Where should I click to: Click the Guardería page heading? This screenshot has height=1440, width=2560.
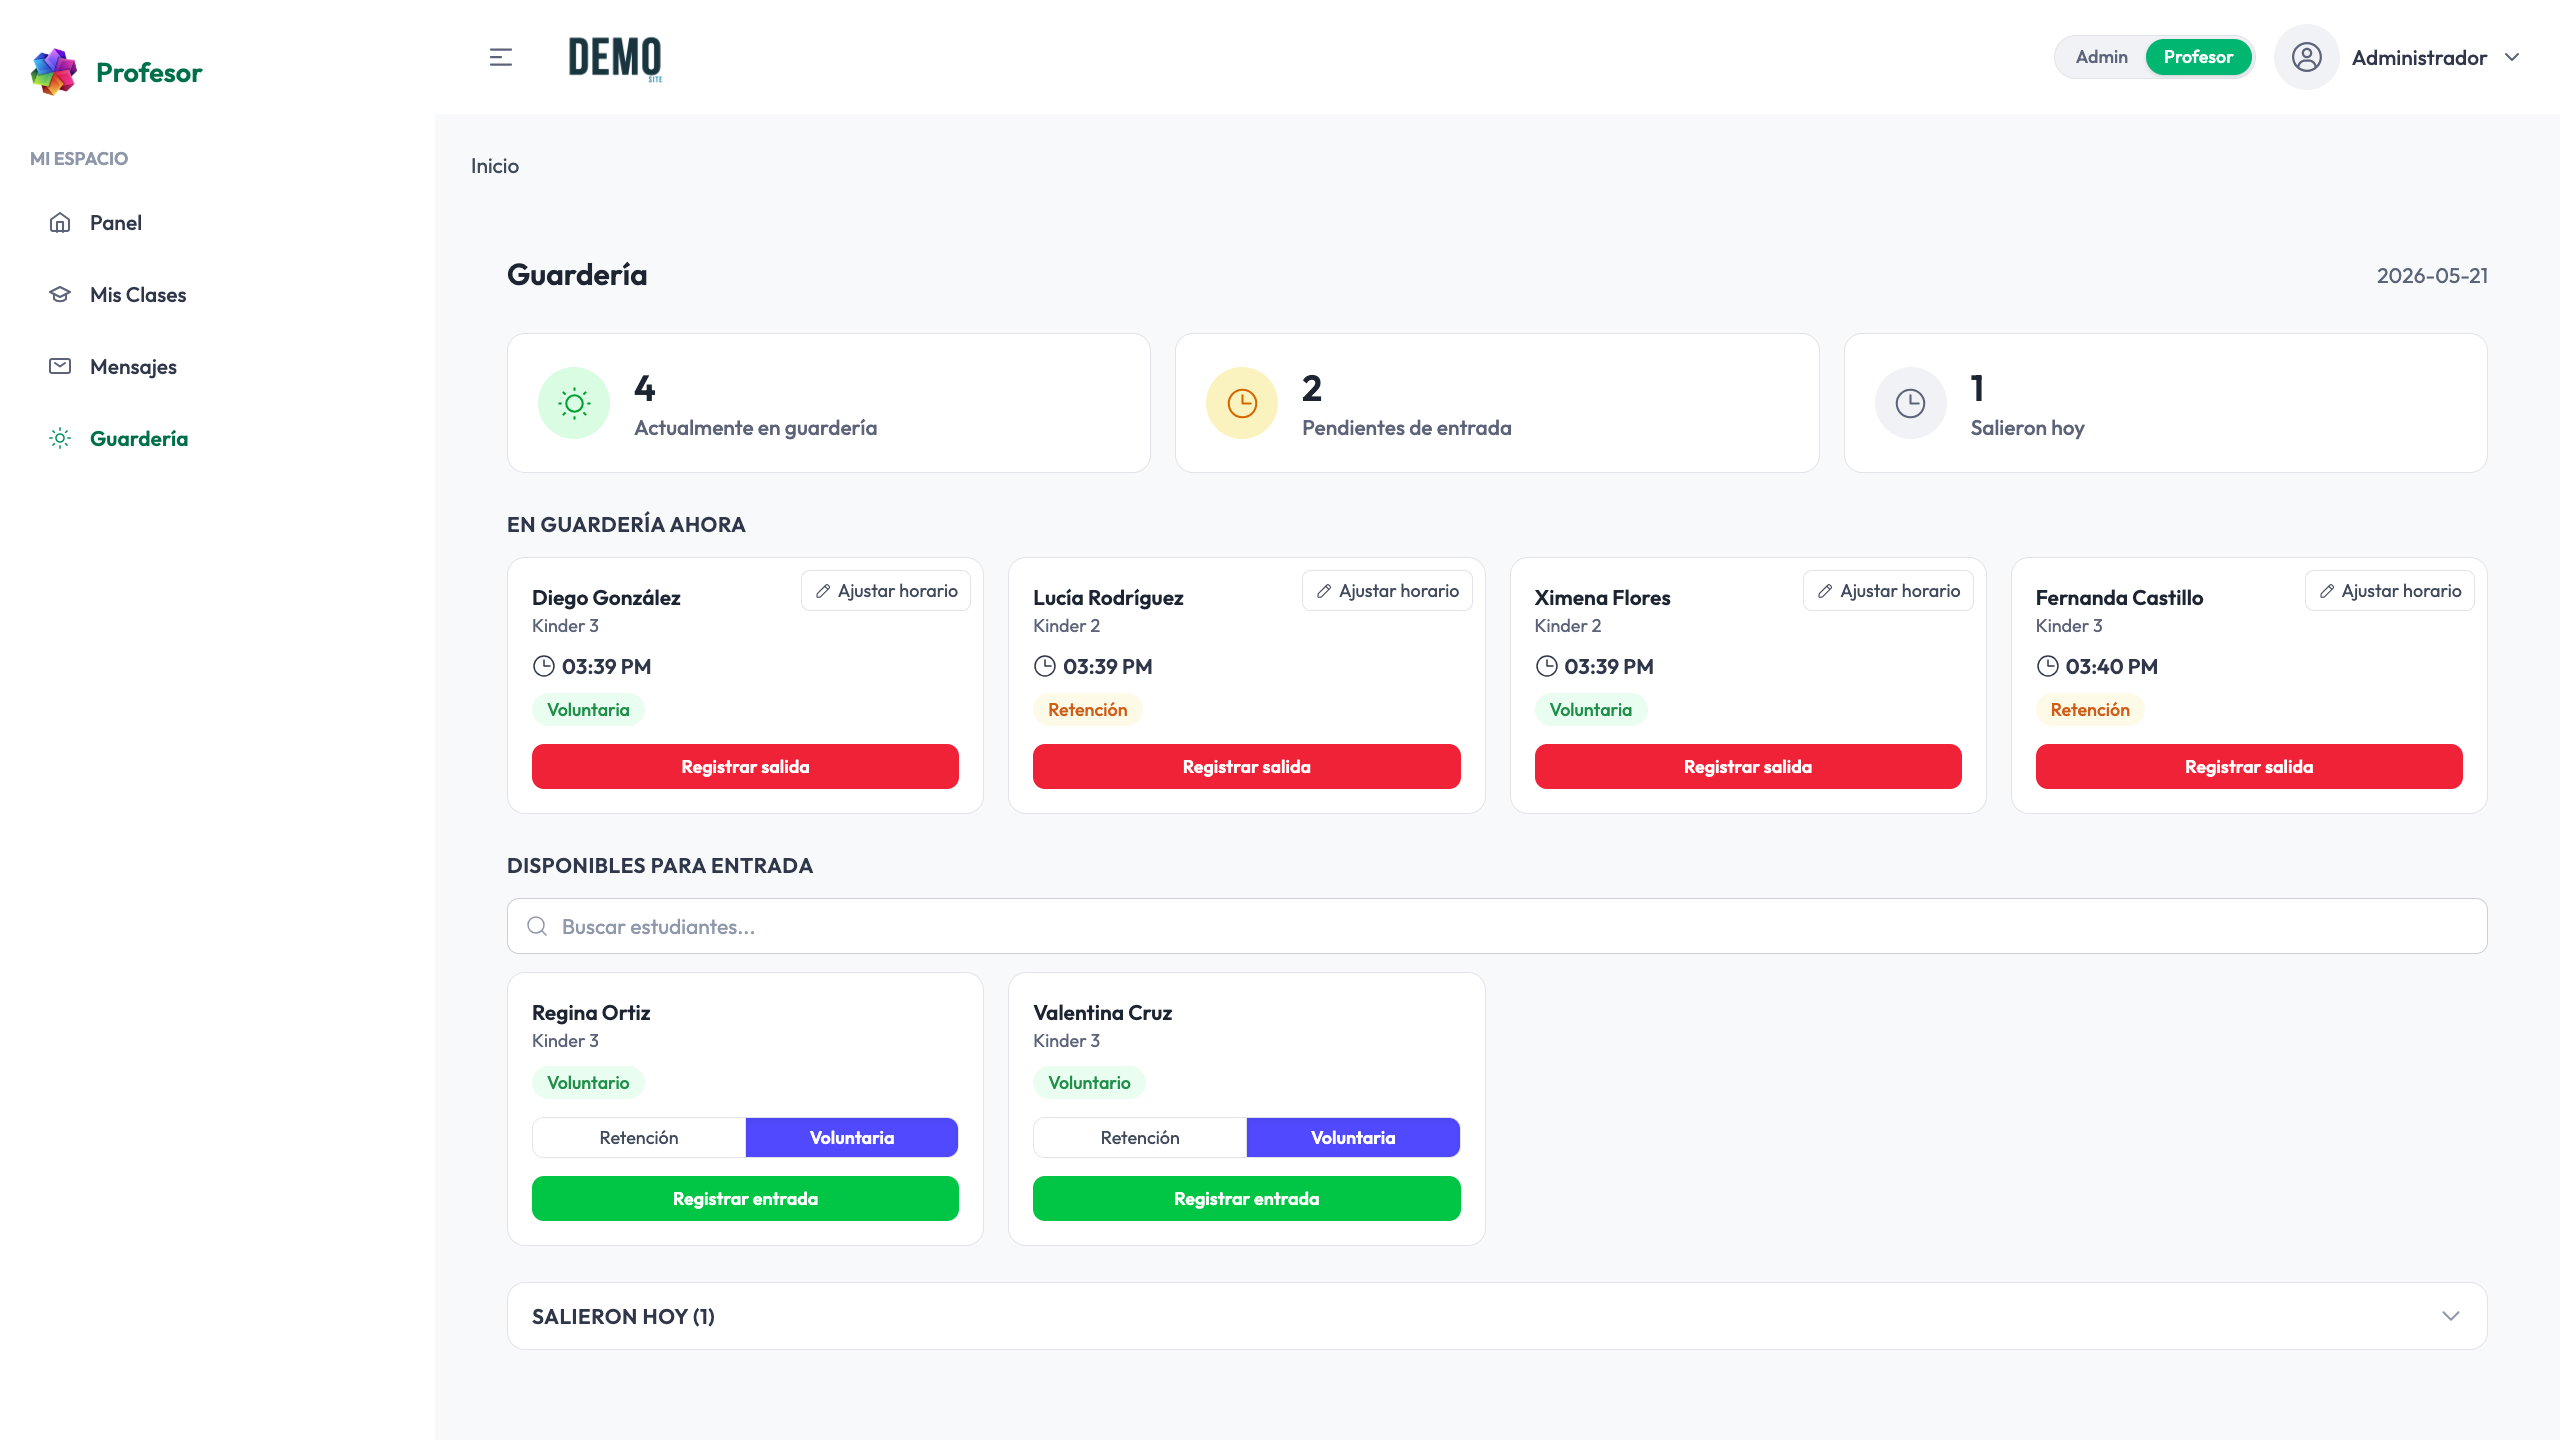pos(577,274)
